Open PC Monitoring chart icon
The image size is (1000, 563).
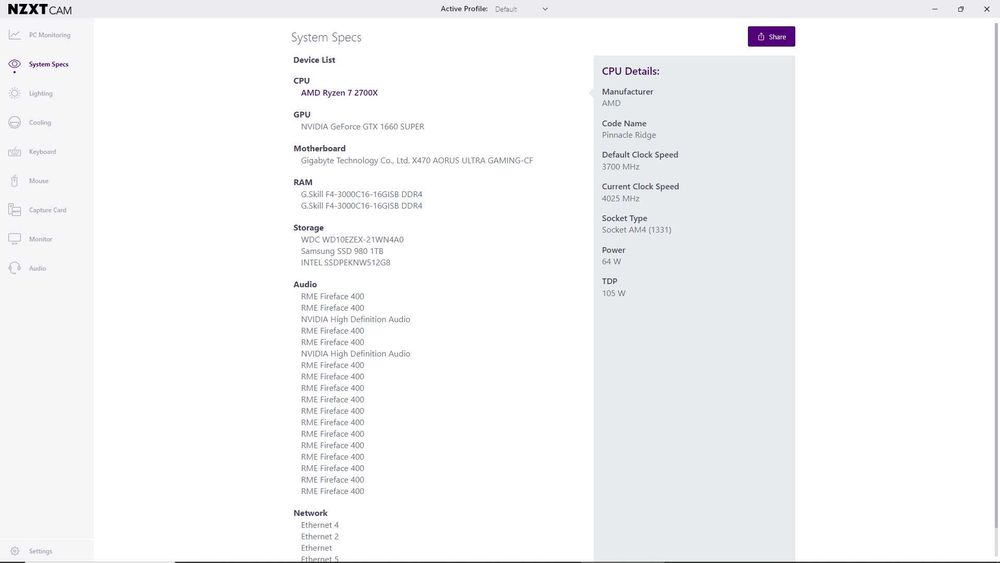click(x=14, y=34)
